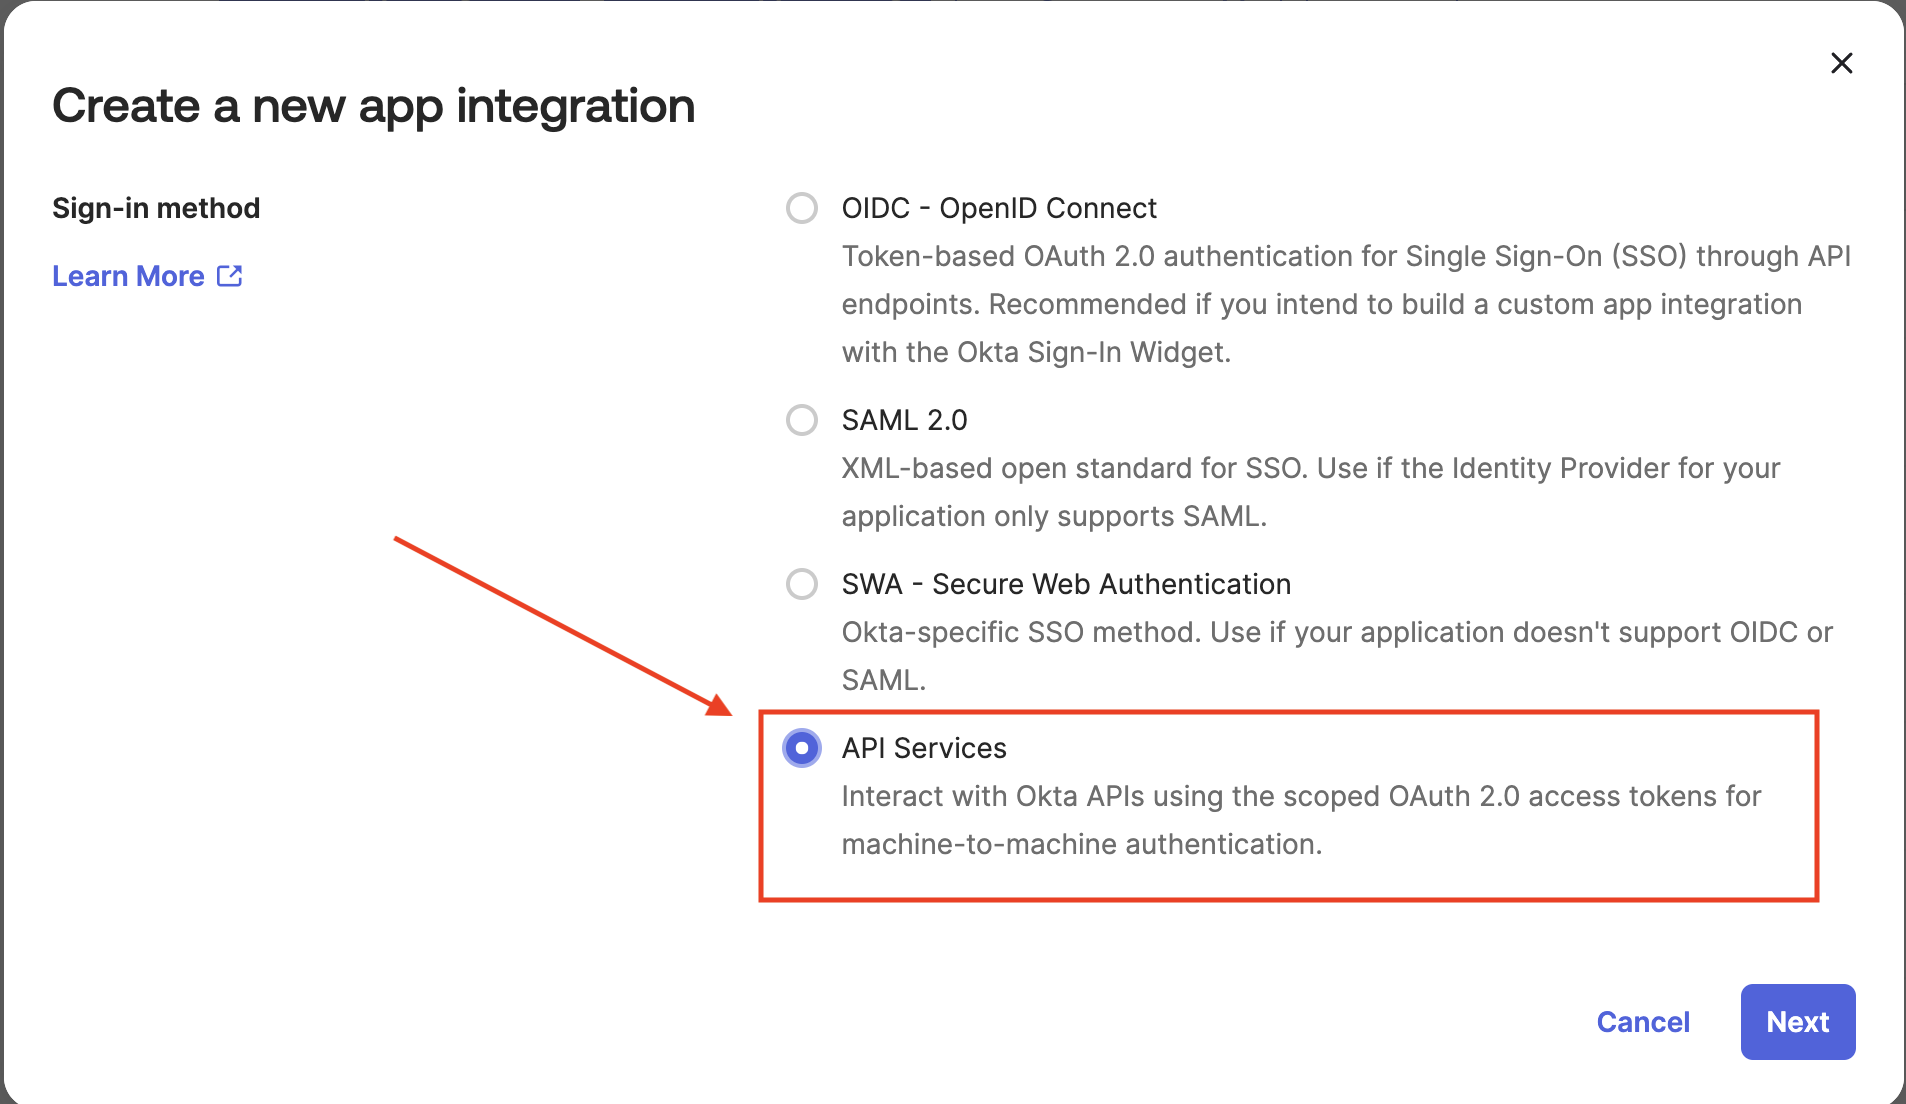
Task: Toggle the API Services radio button
Action: [x=802, y=748]
